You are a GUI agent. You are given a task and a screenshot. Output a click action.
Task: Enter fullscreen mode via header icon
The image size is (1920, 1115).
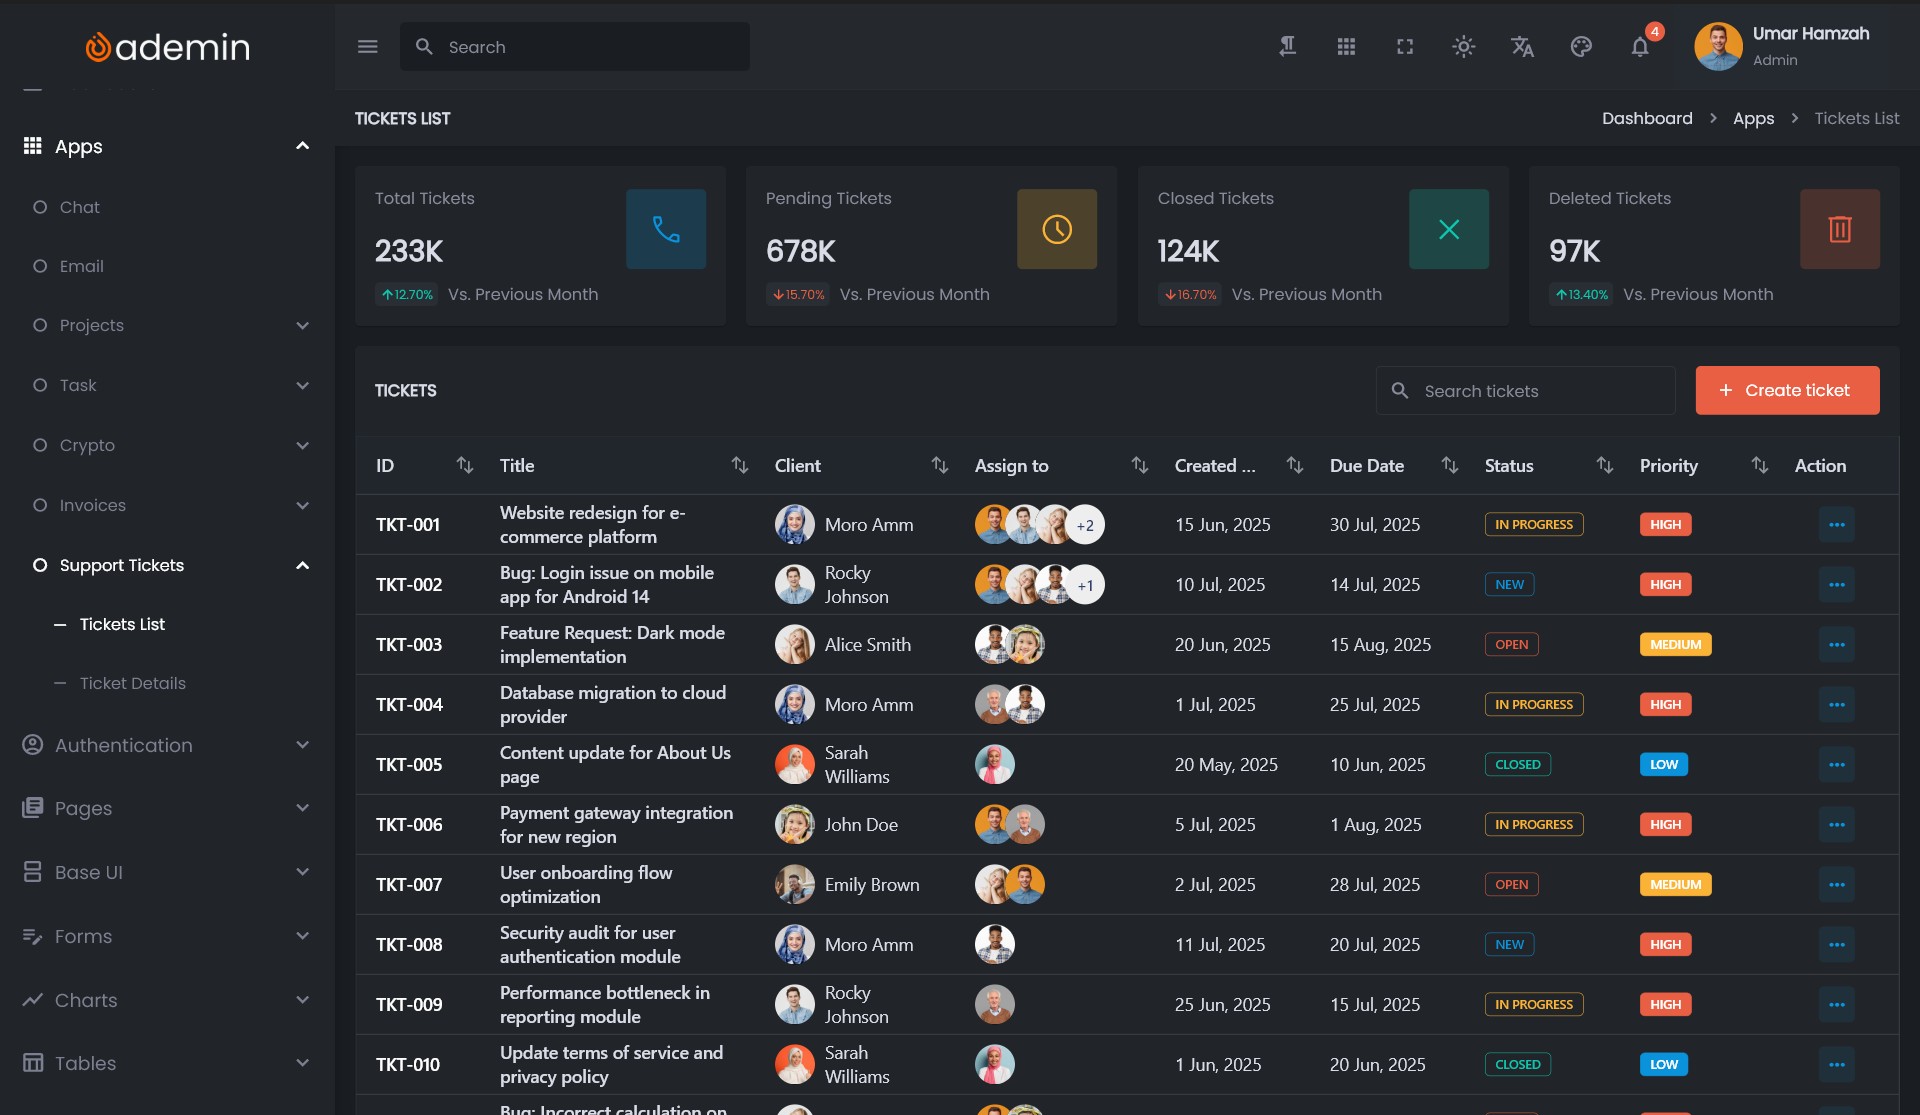coord(1405,47)
